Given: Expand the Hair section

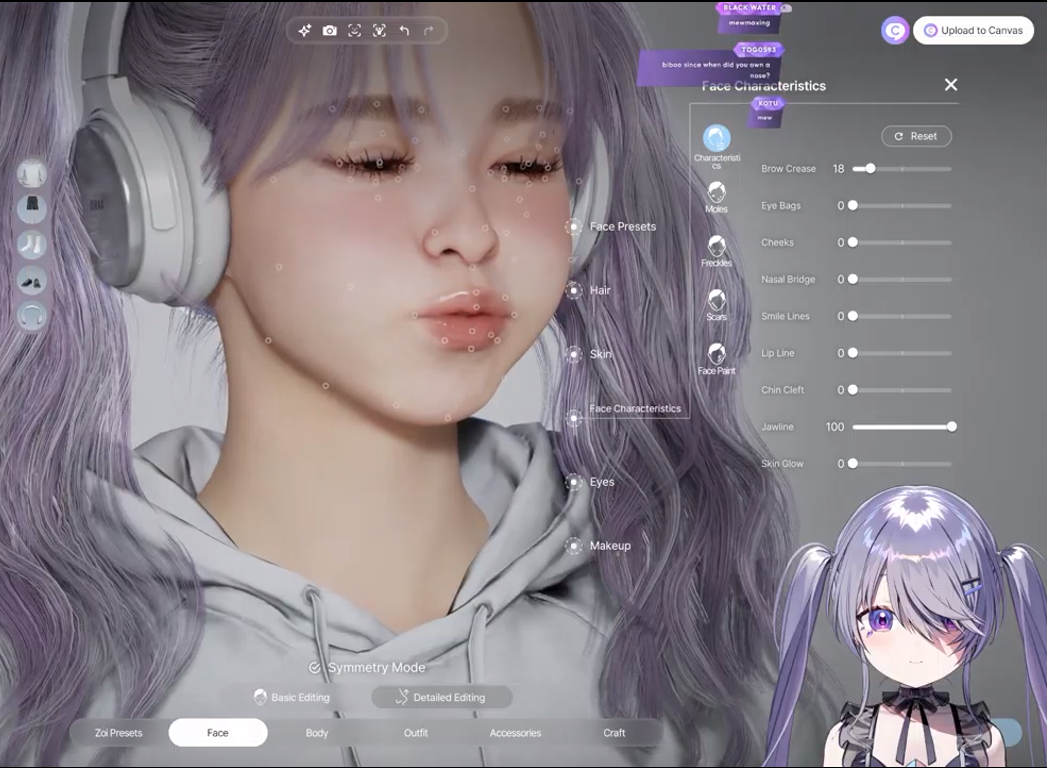Looking at the screenshot, I should point(599,290).
